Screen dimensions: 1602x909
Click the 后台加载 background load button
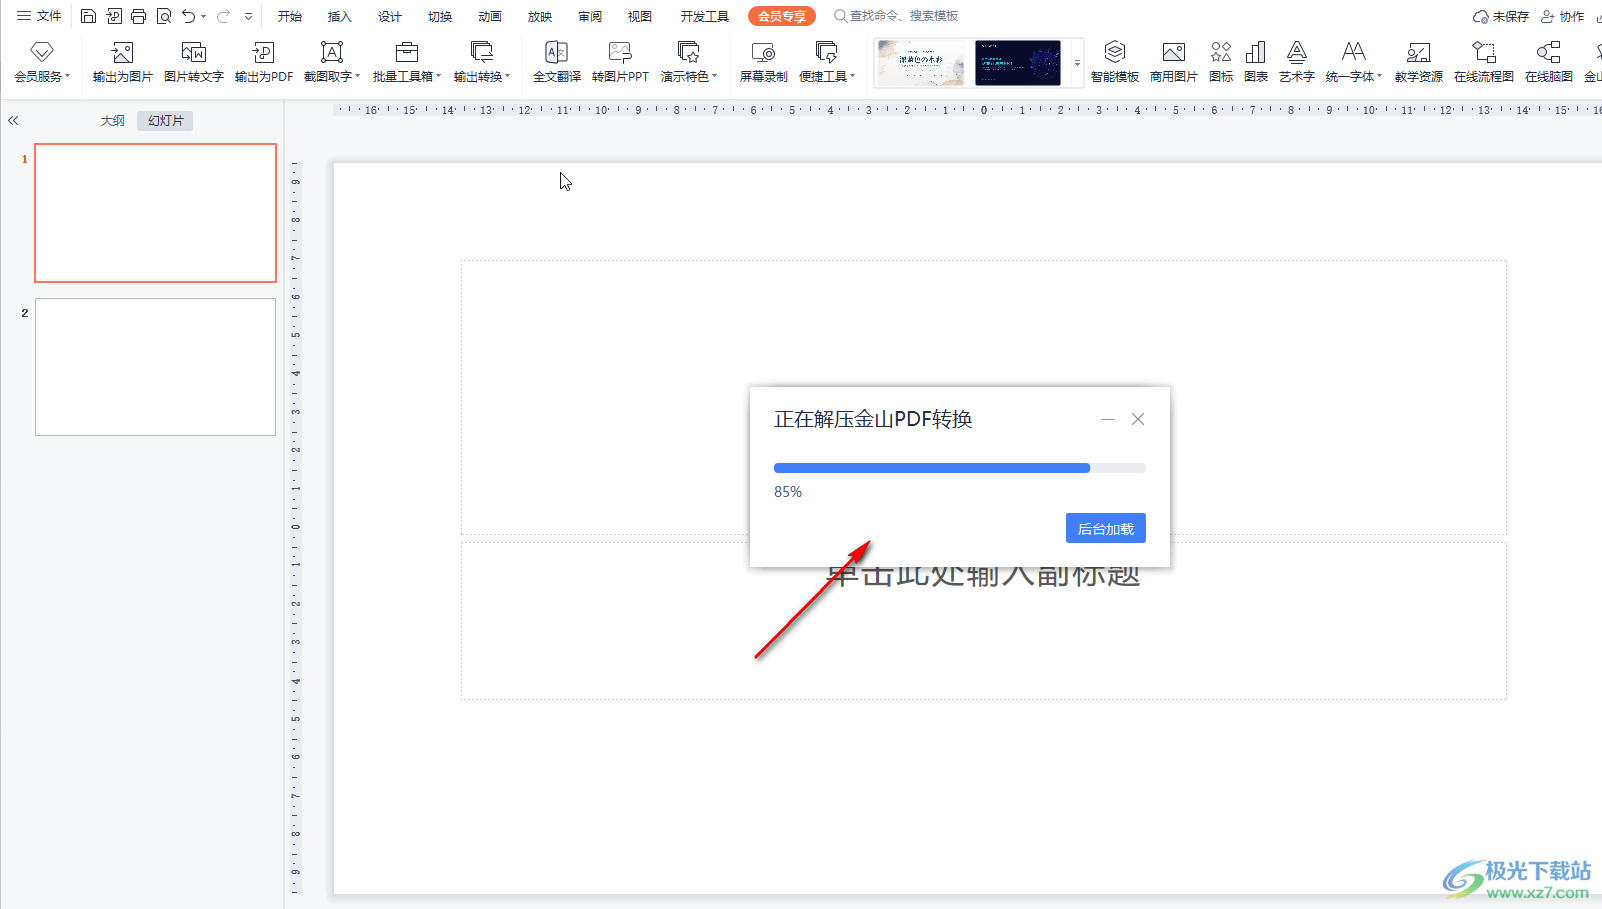point(1106,529)
